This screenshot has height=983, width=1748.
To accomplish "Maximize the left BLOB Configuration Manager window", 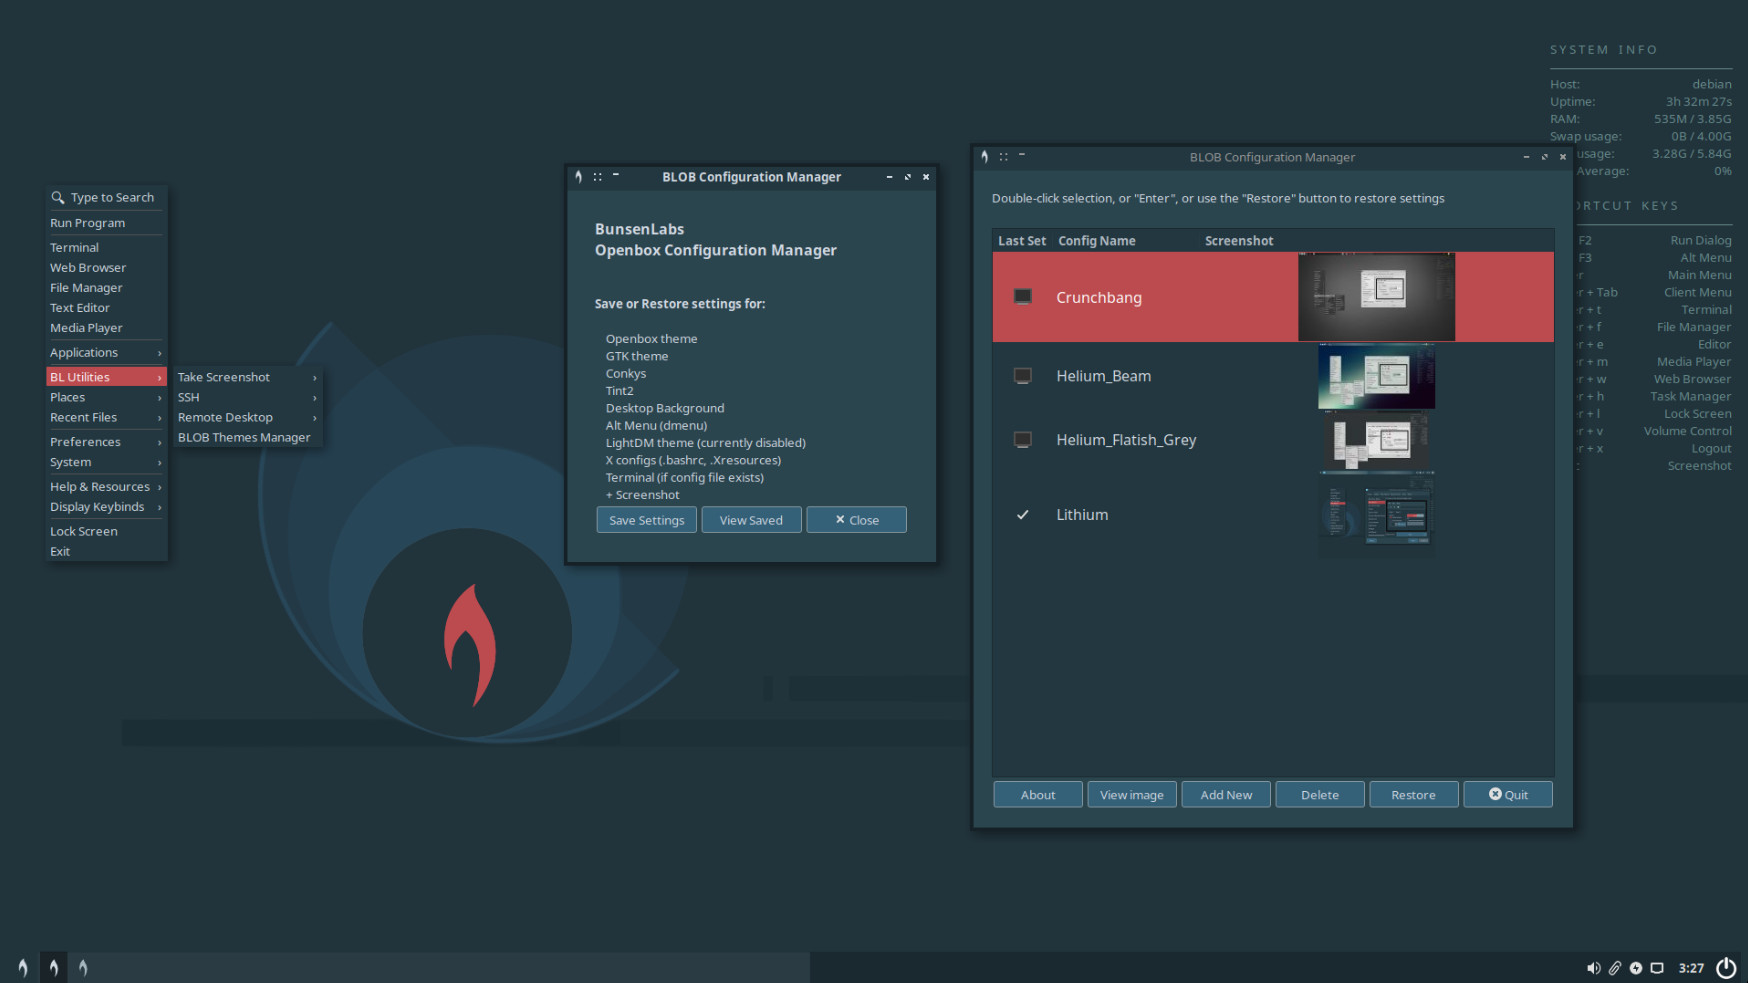I will click(x=908, y=177).
